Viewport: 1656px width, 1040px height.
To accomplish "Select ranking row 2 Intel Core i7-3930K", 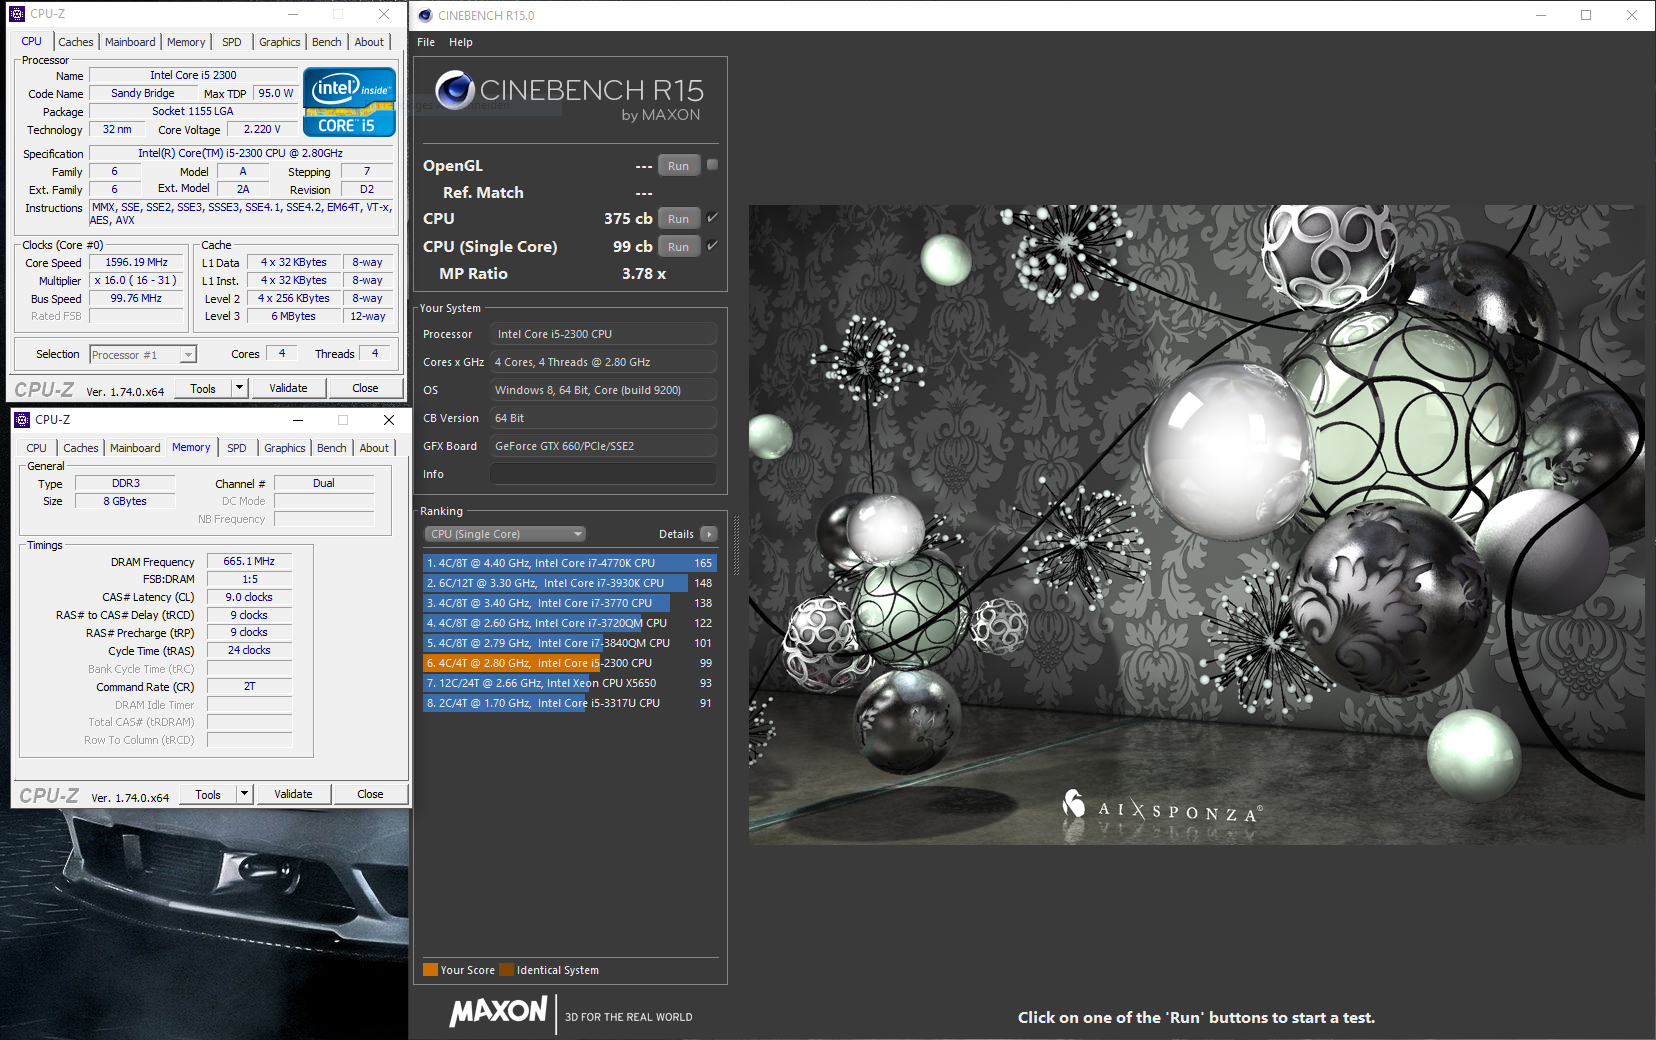I will point(569,583).
